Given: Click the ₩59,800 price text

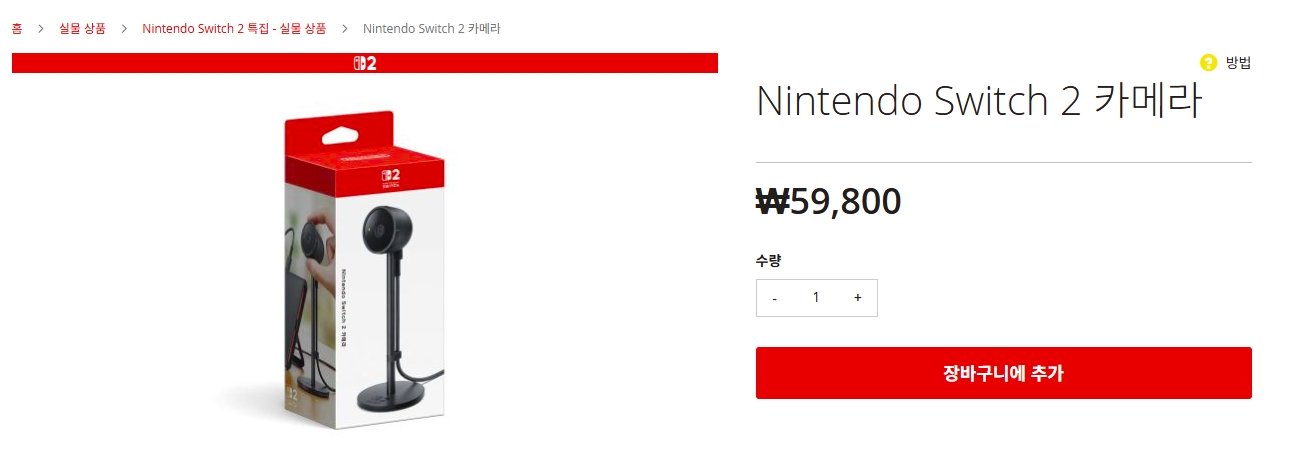Looking at the screenshot, I should pos(829,203).
